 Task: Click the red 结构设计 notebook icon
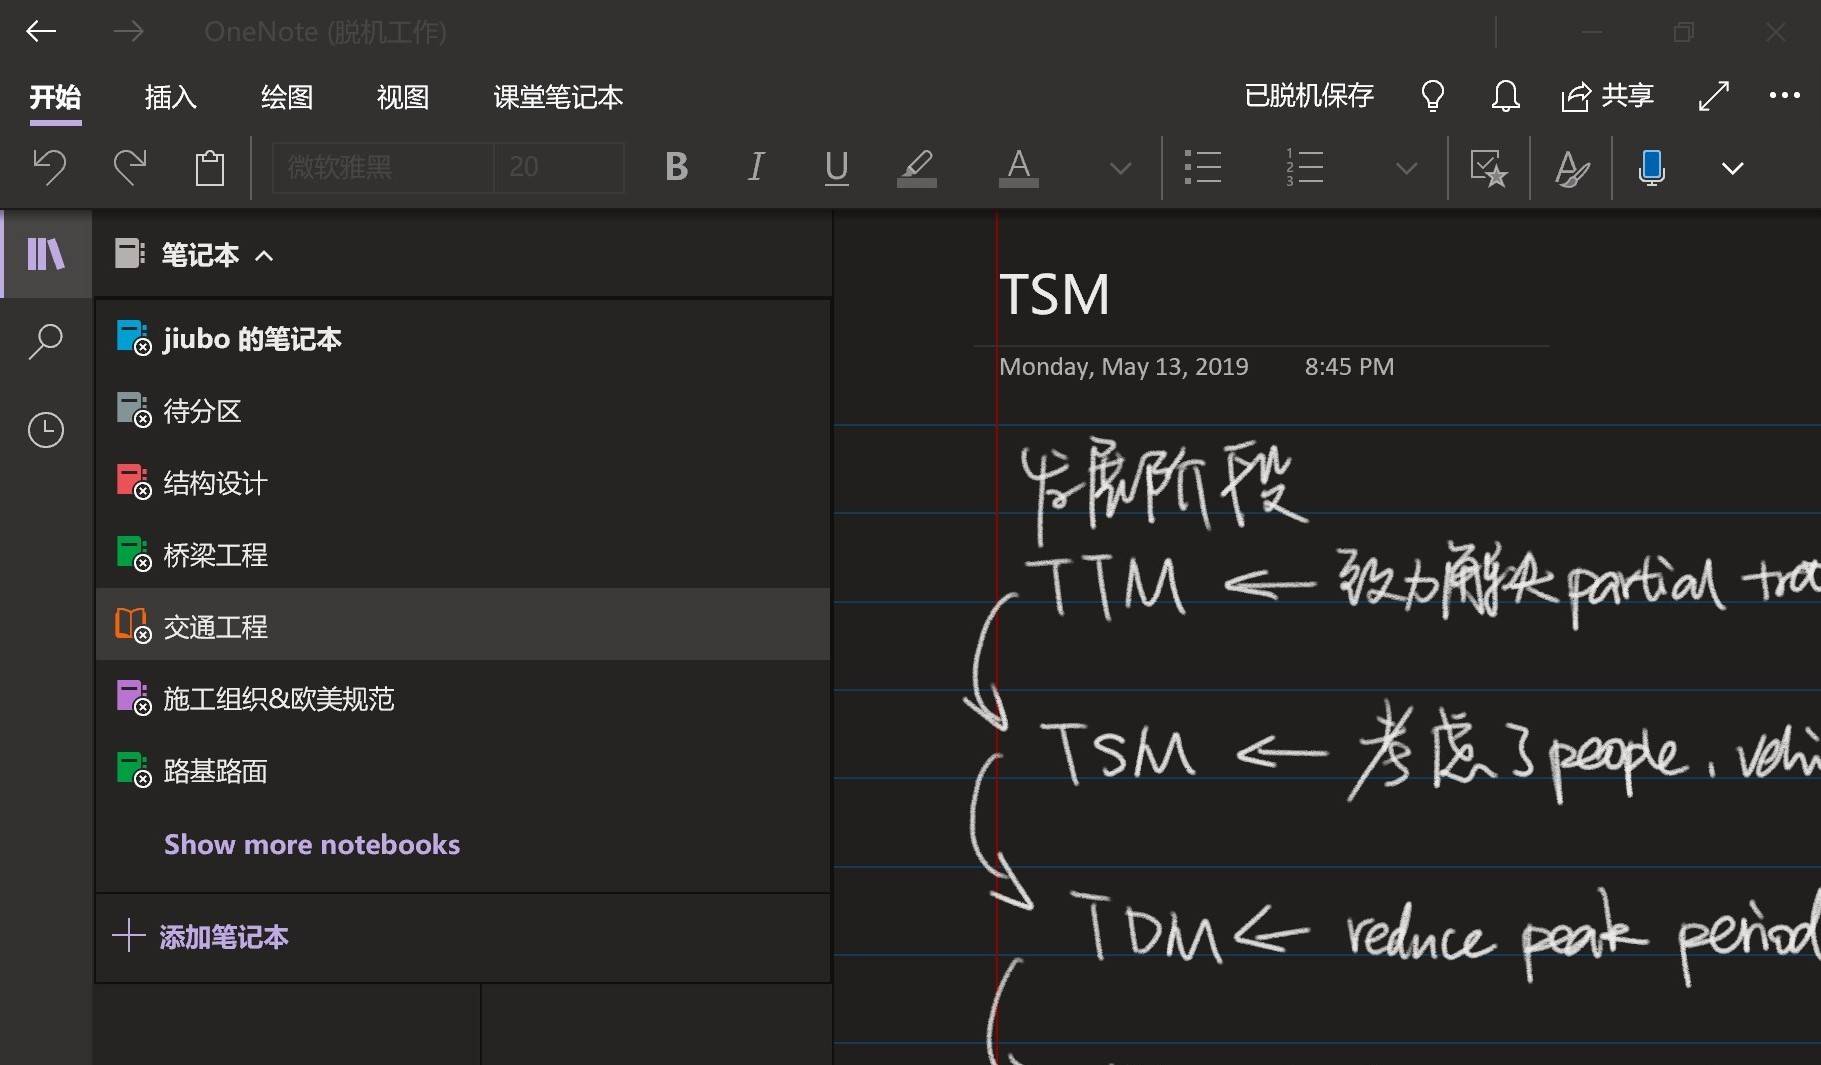pyautogui.click(x=132, y=481)
